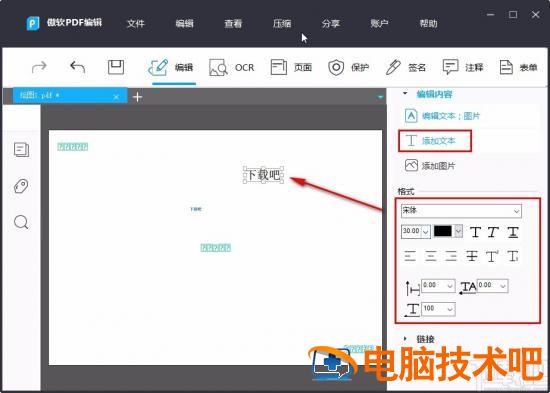The width and height of the screenshot is (550, 393).
Task: Show bookmarks tag sidebar panel
Action: coord(21,186)
